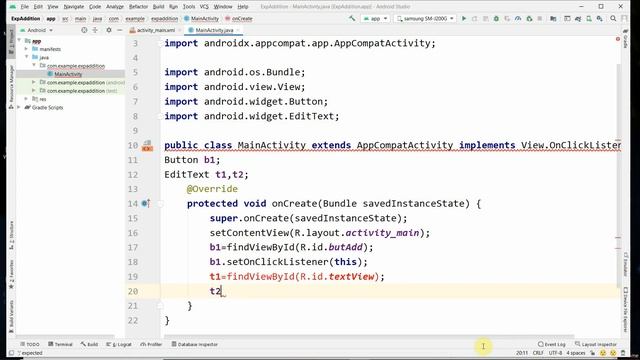Collapse the app module tree node
The image size is (640, 360).
click(20, 41)
